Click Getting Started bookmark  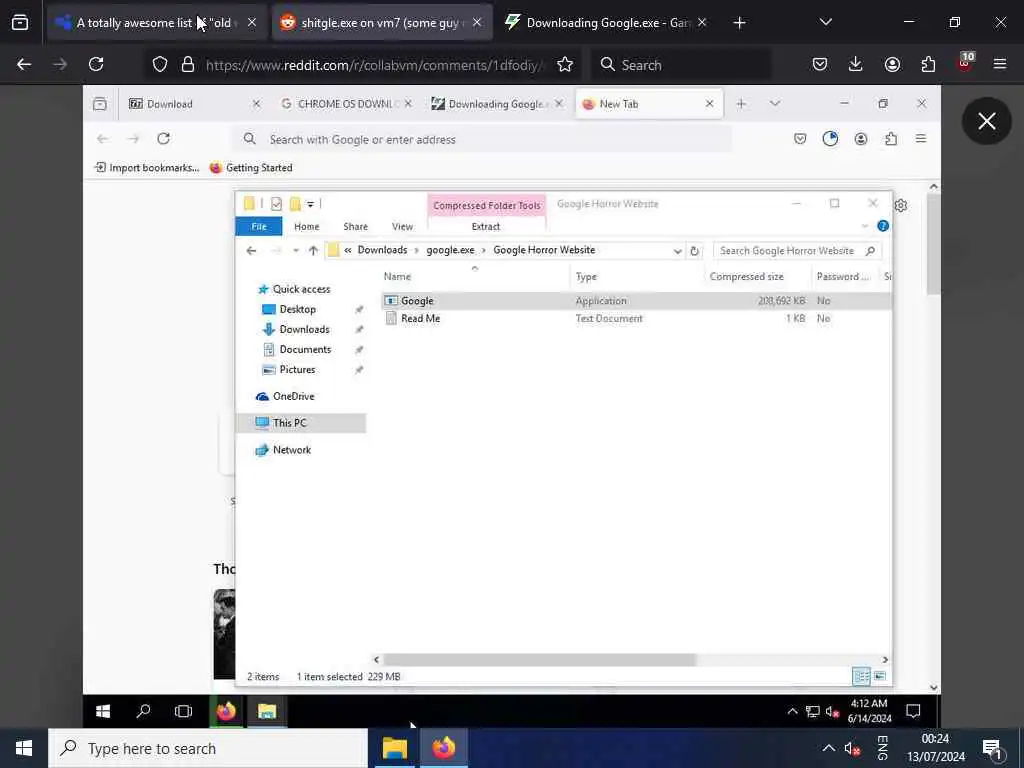point(251,168)
